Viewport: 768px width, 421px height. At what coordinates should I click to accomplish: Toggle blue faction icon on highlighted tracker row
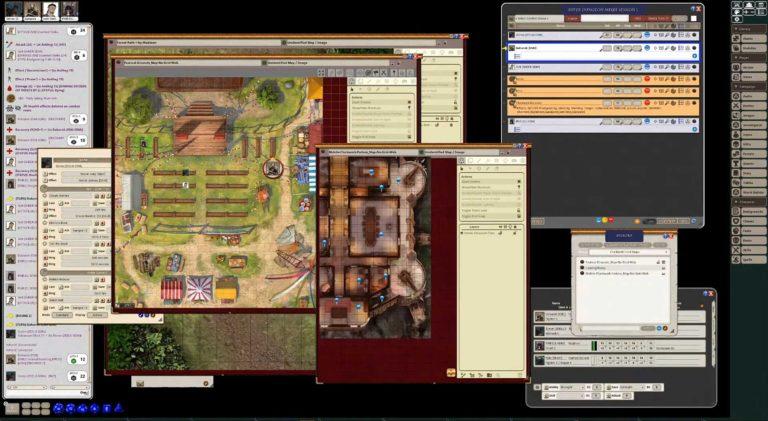click(x=647, y=48)
